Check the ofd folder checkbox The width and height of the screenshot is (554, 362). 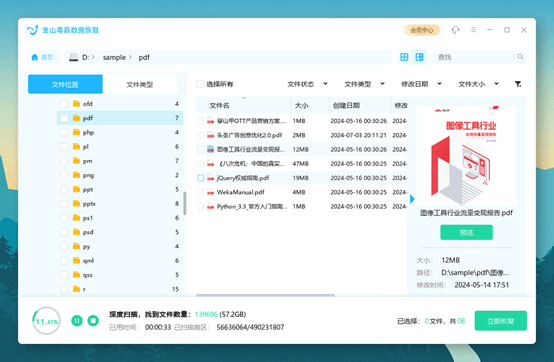[64, 104]
